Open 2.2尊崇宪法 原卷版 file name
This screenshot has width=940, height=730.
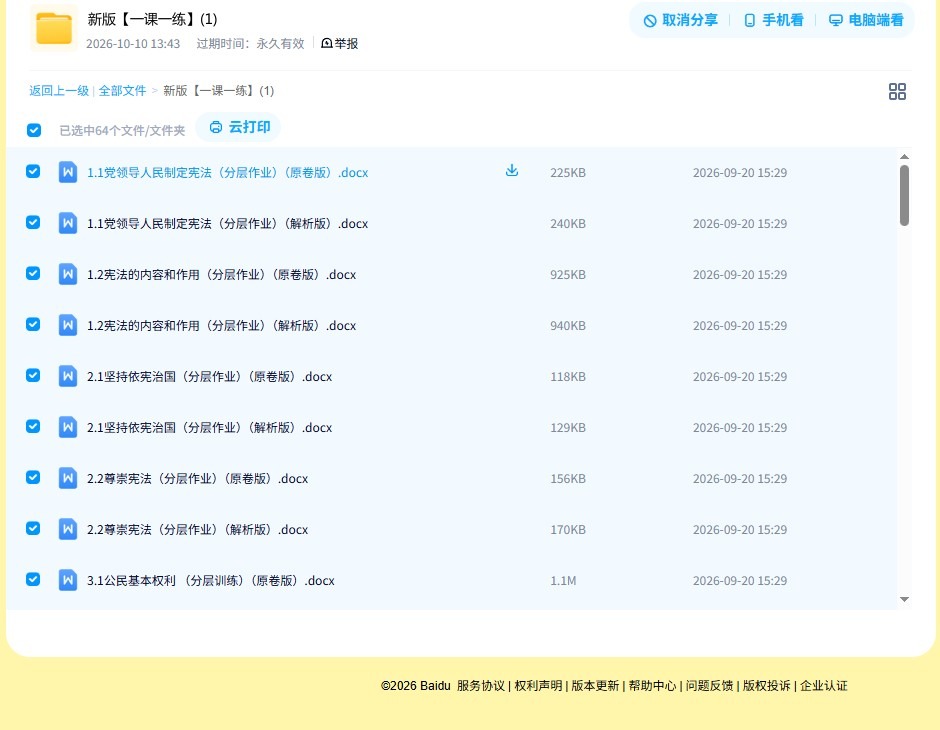(197, 478)
